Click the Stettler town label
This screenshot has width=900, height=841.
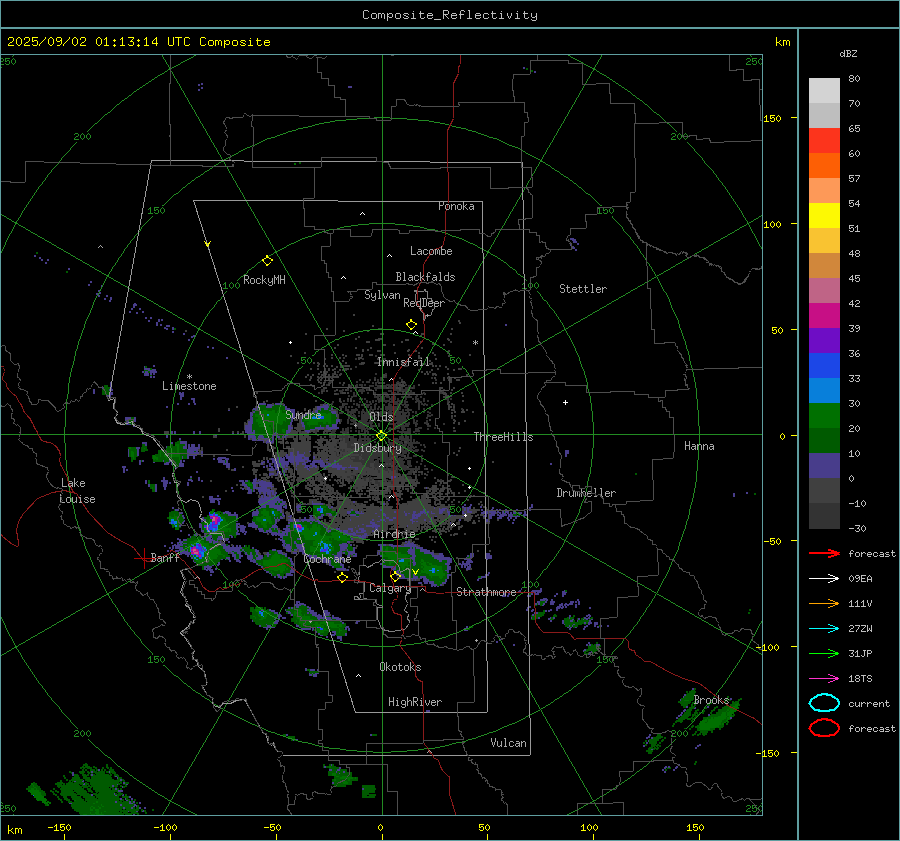[x=583, y=289]
